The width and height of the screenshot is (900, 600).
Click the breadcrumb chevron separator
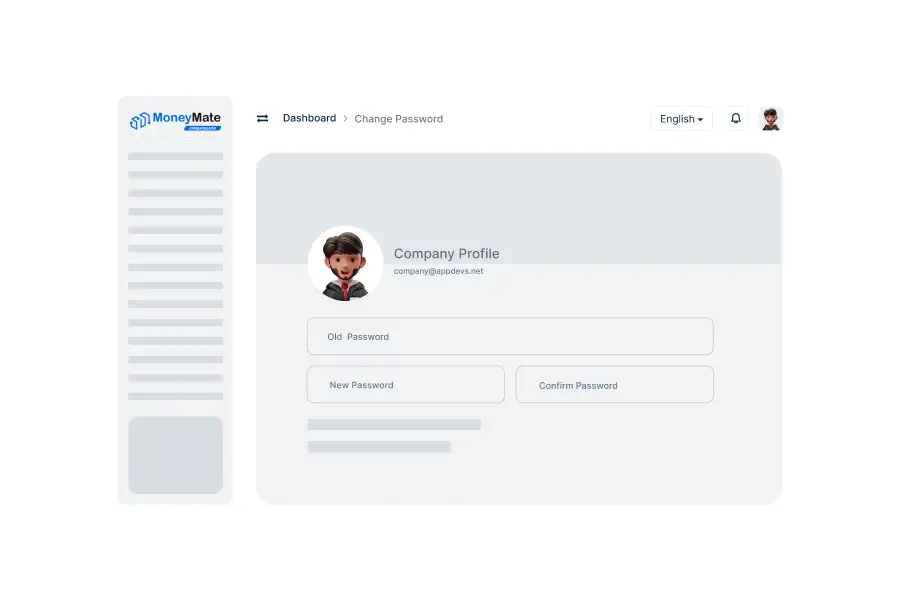(345, 118)
